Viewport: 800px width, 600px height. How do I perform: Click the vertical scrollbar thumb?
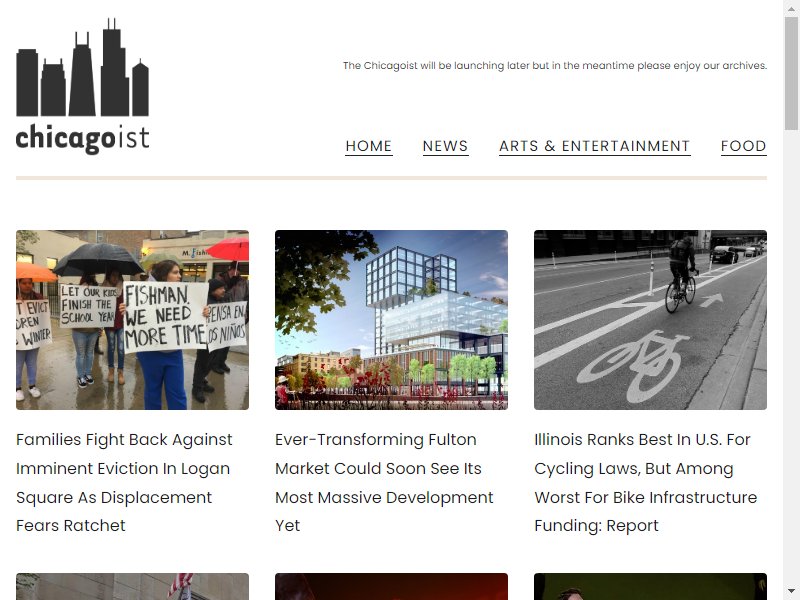pos(791,73)
